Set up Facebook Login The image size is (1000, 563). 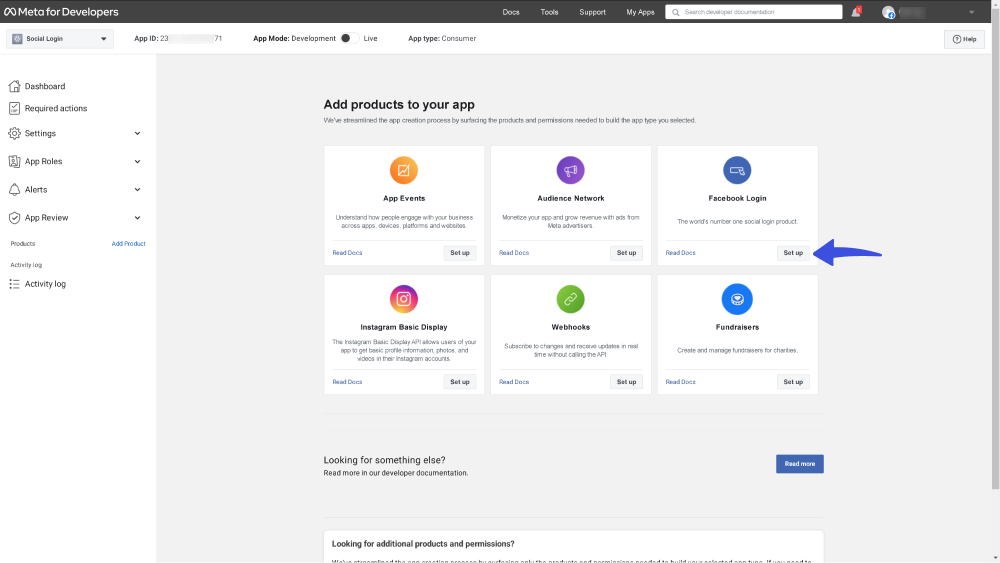[793, 253]
